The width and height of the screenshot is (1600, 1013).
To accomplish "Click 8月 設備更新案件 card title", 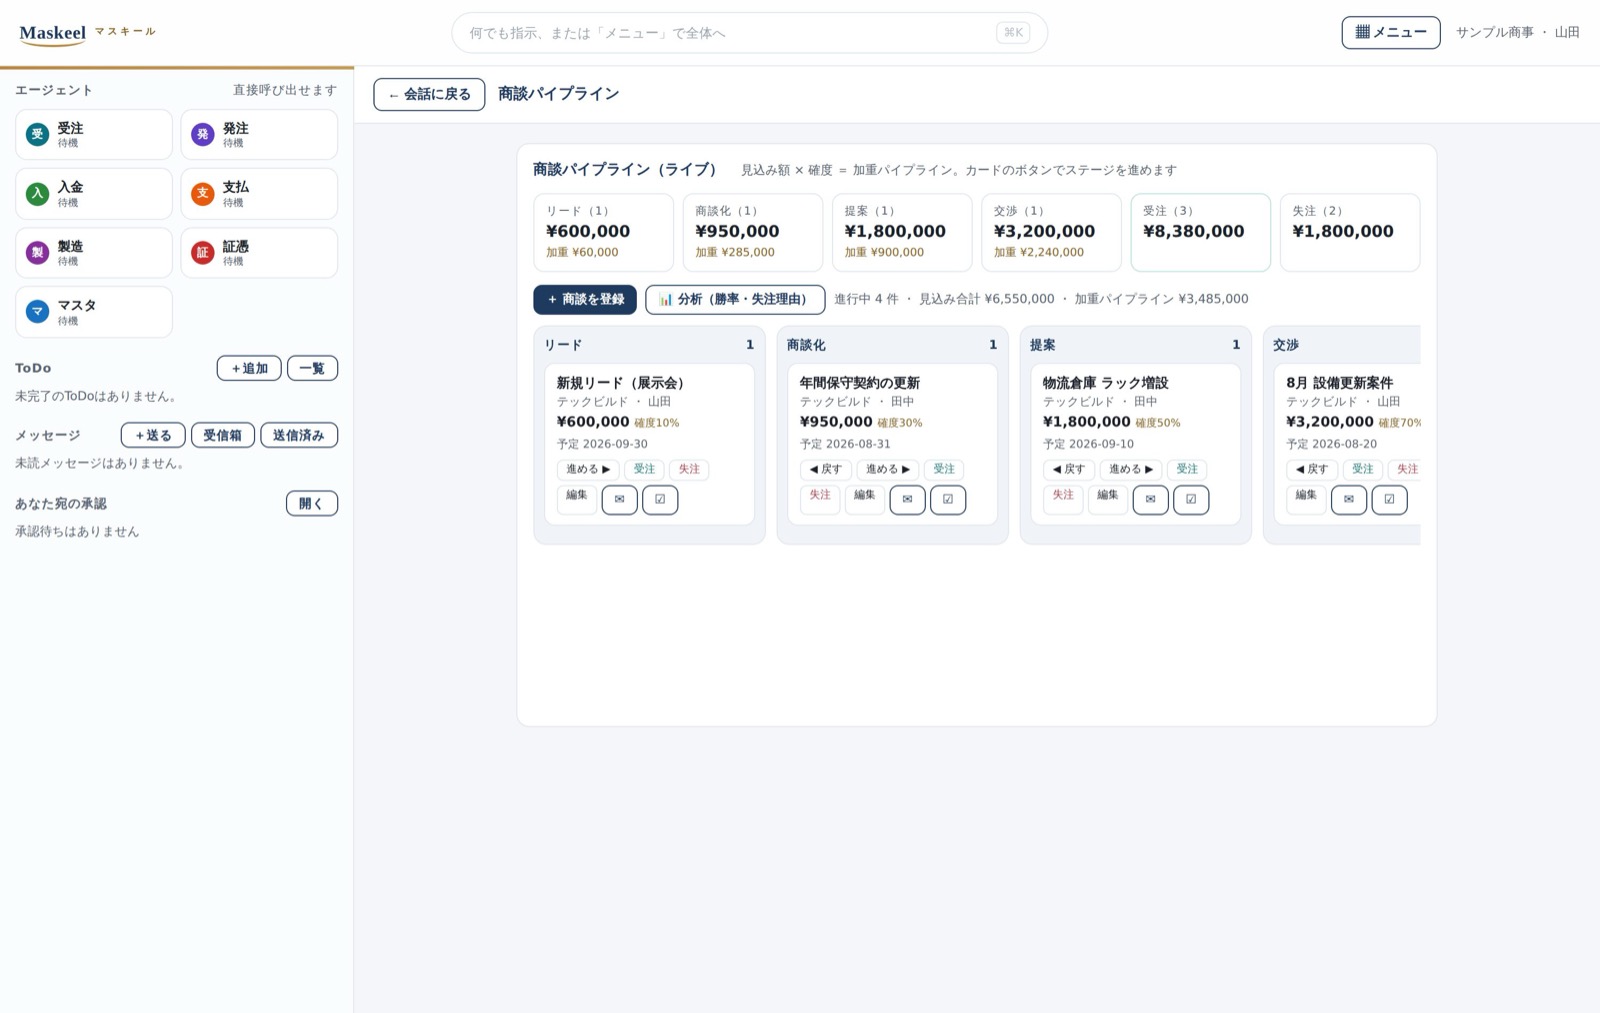I will [1339, 383].
